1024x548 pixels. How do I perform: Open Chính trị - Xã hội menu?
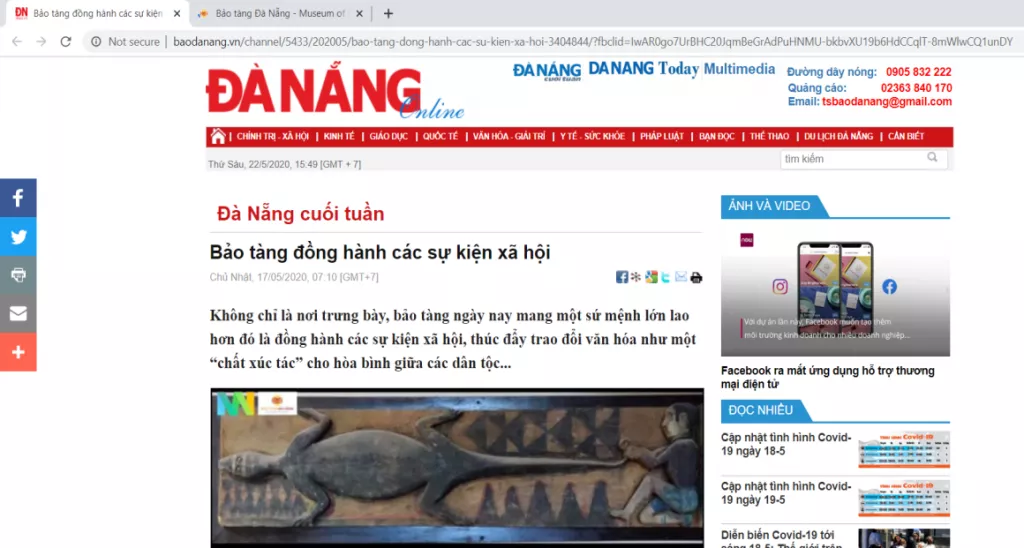point(272,137)
